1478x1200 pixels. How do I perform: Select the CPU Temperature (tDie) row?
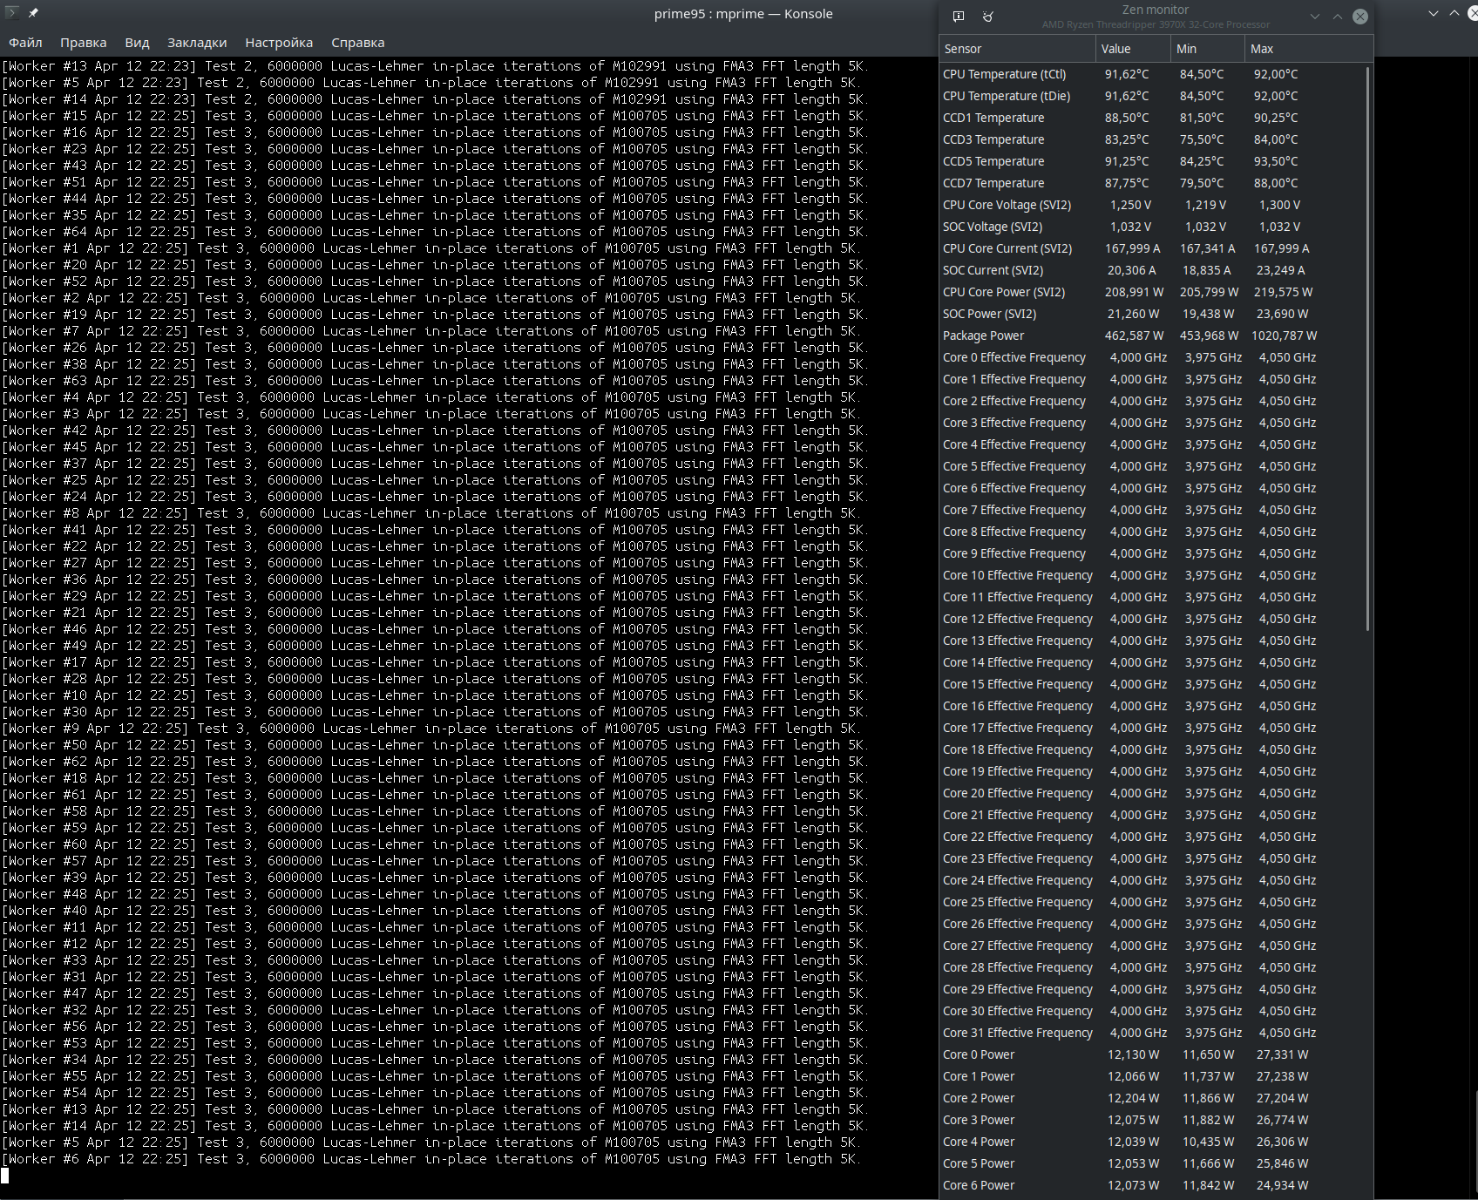tap(1152, 96)
